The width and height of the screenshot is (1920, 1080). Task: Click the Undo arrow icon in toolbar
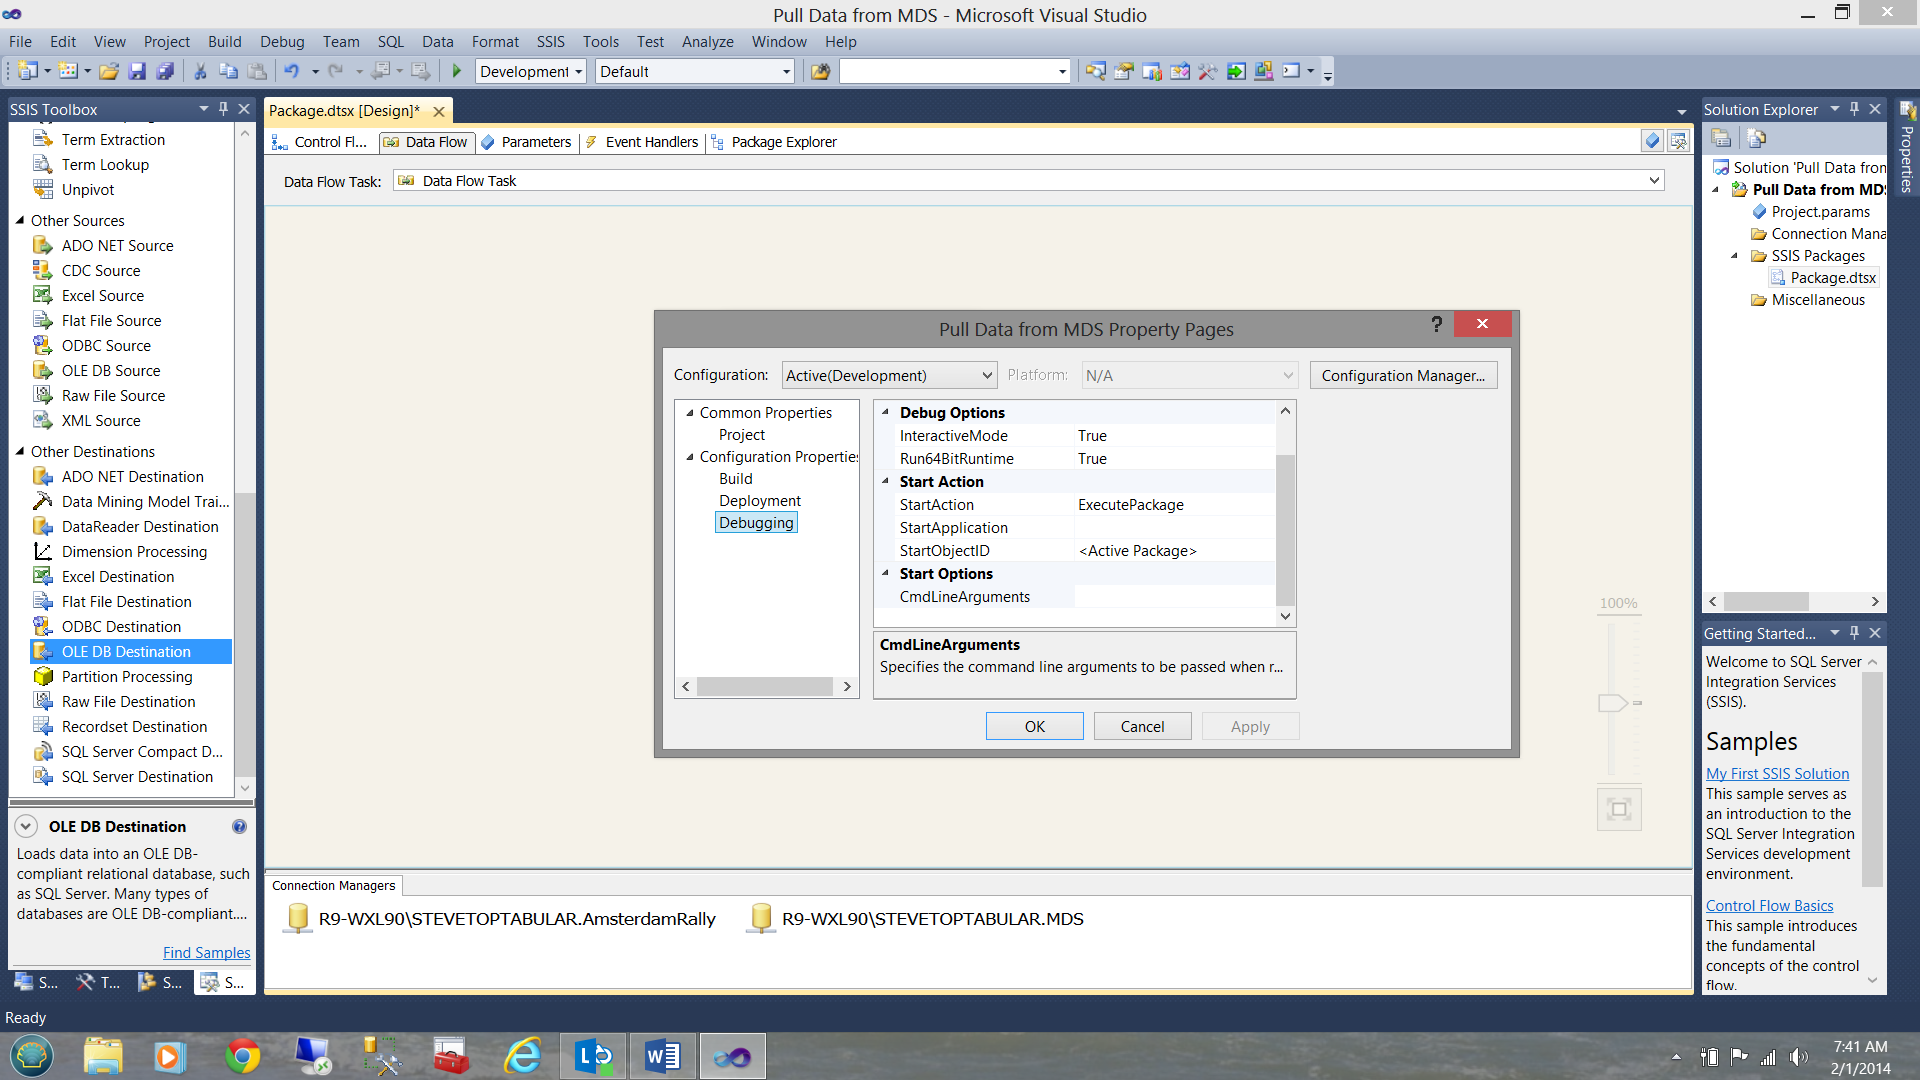(x=292, y=71)
